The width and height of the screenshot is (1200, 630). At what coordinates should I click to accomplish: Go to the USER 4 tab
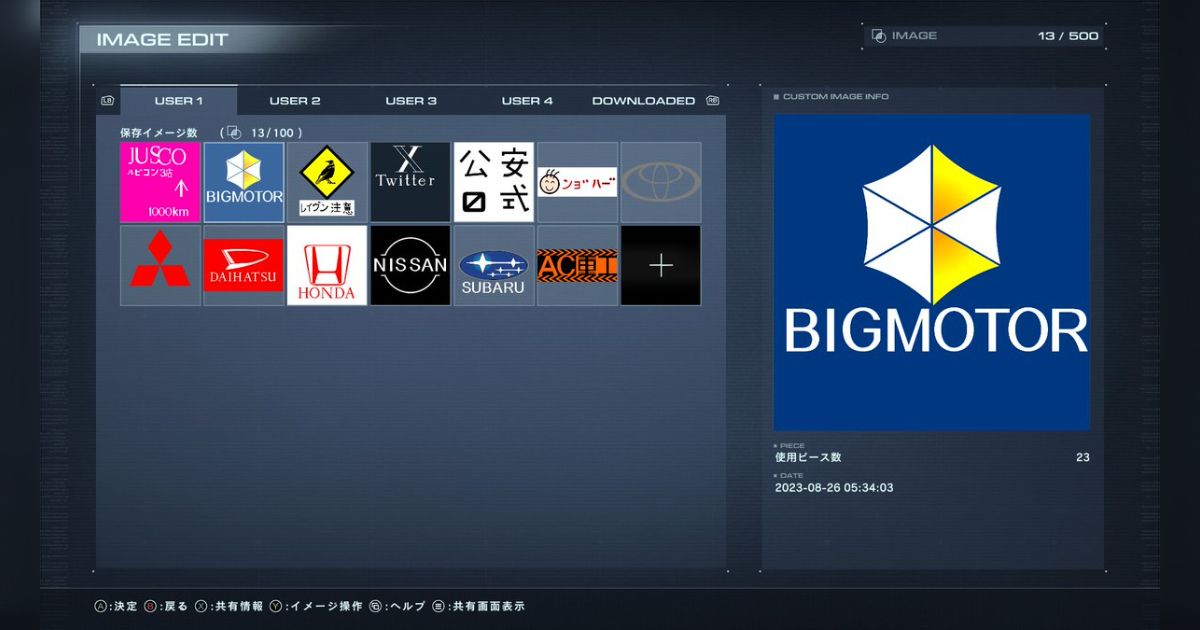click(527, 101)
